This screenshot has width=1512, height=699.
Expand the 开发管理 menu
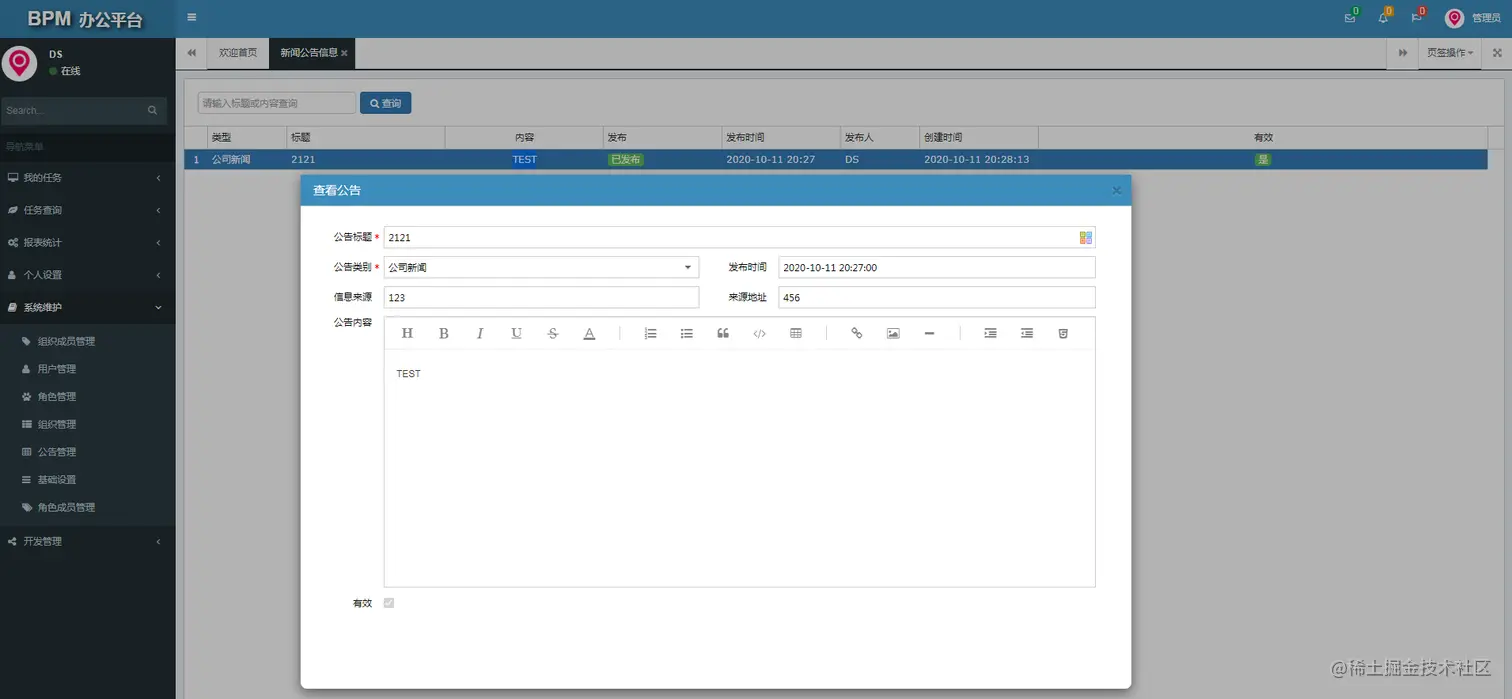87,541
